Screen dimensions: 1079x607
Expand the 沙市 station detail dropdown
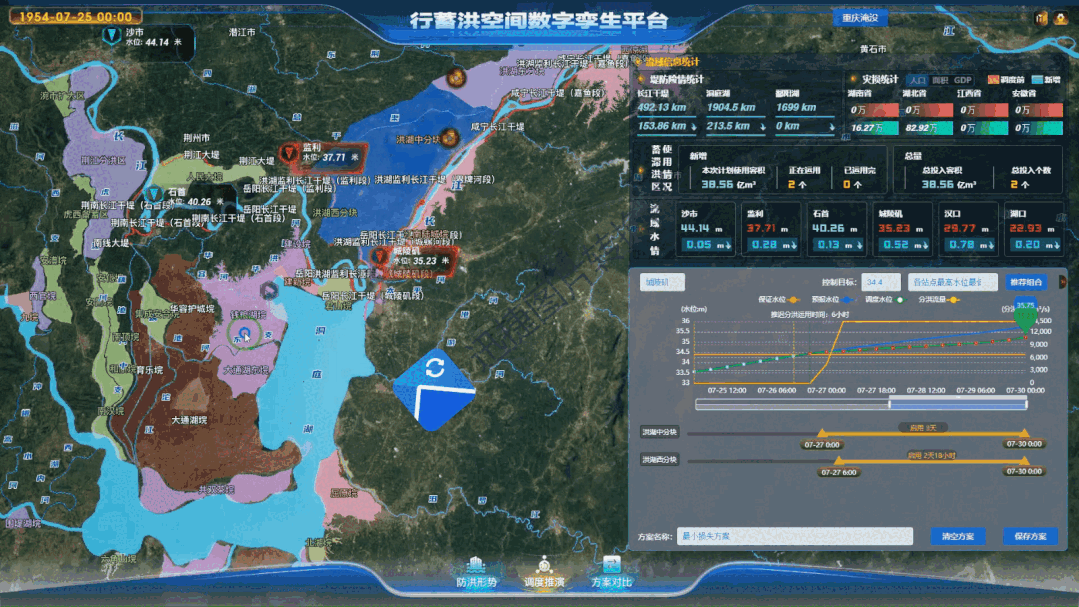(x=729, y=242)
